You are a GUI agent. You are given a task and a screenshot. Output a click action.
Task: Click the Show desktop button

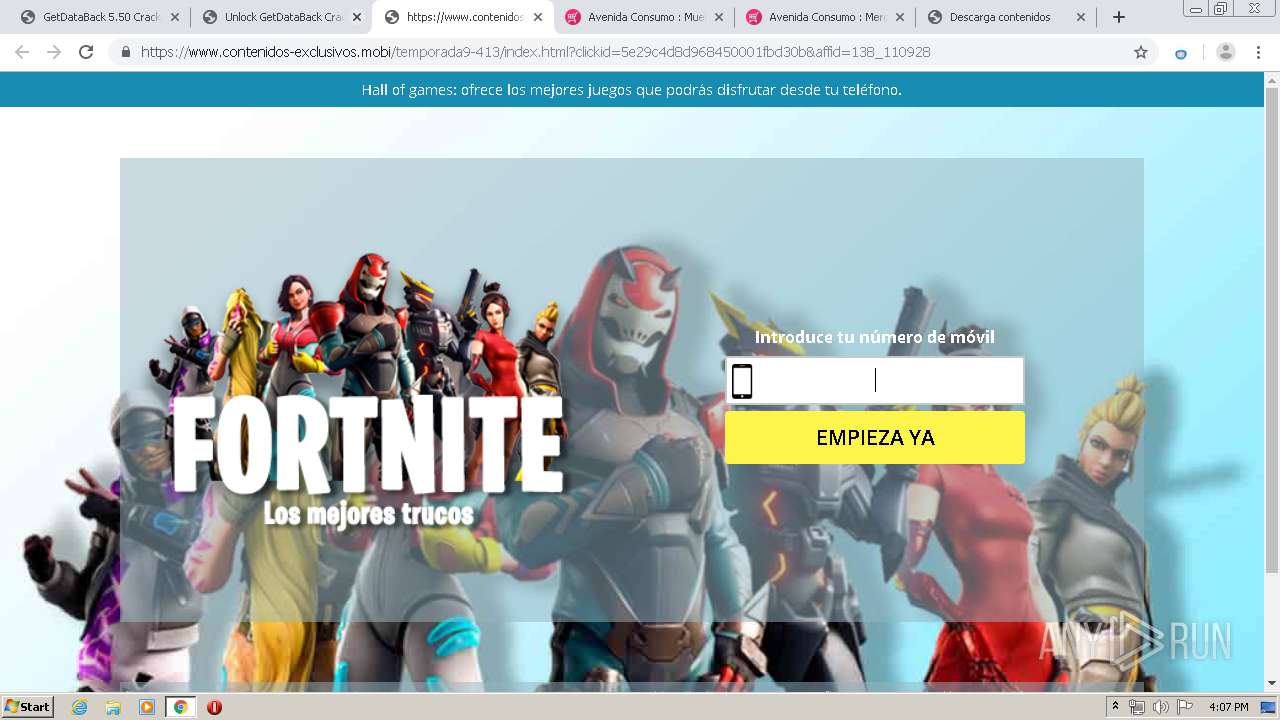click(x=1269, y=707)
